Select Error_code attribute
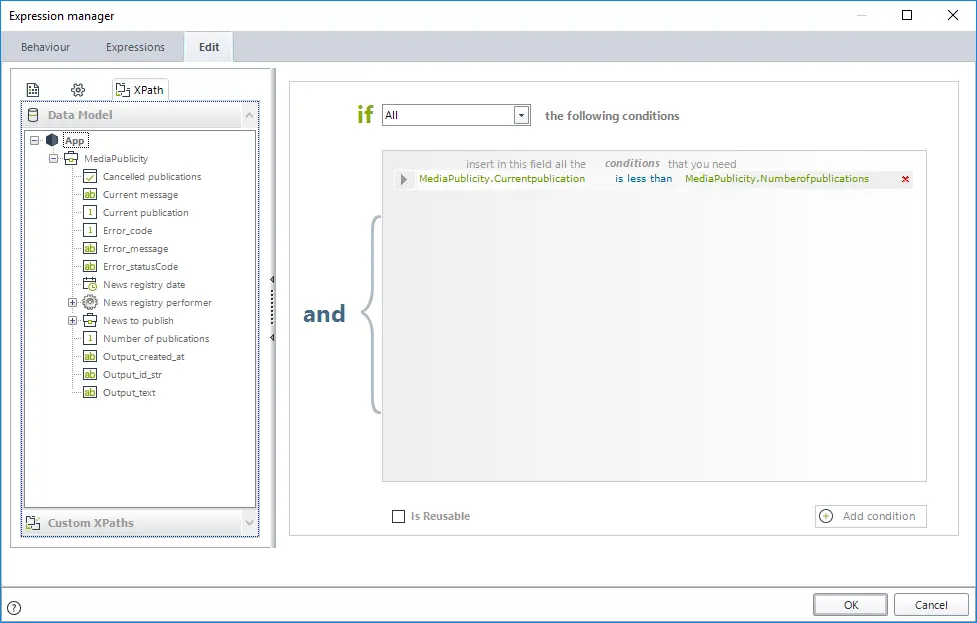977x623 pixels. click(127, 231)
